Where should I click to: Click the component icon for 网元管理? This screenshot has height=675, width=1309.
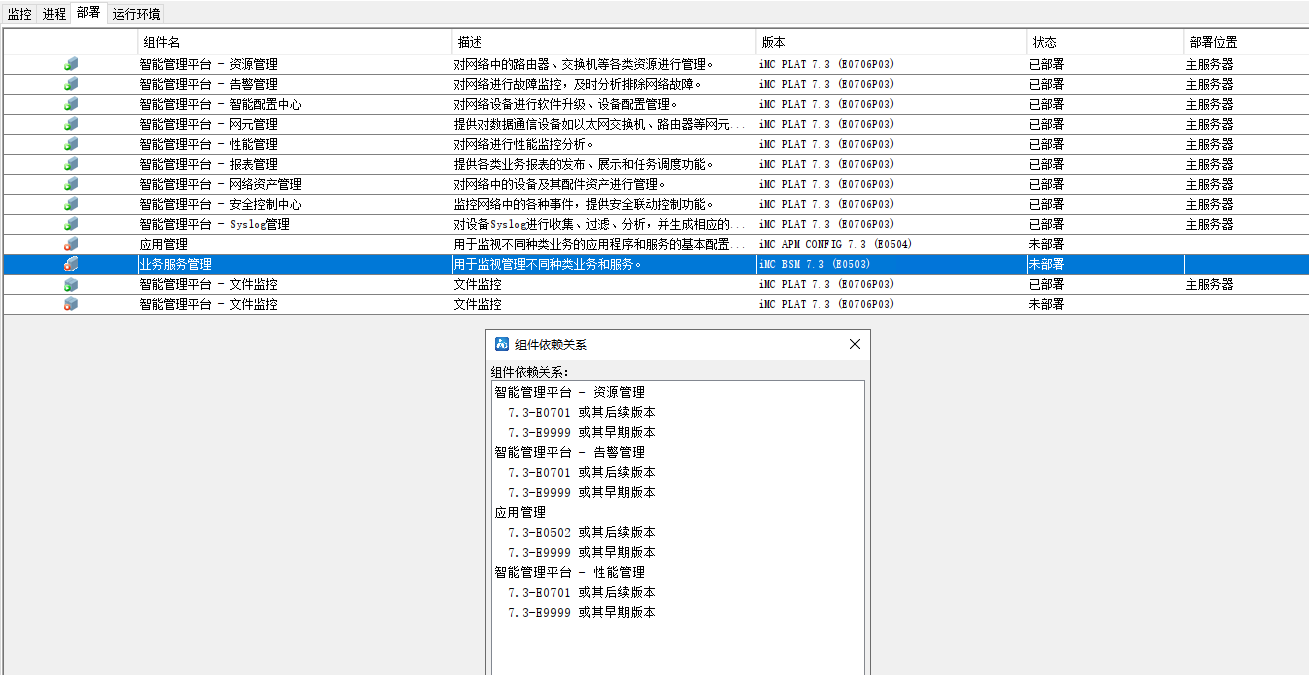point(71,124)
